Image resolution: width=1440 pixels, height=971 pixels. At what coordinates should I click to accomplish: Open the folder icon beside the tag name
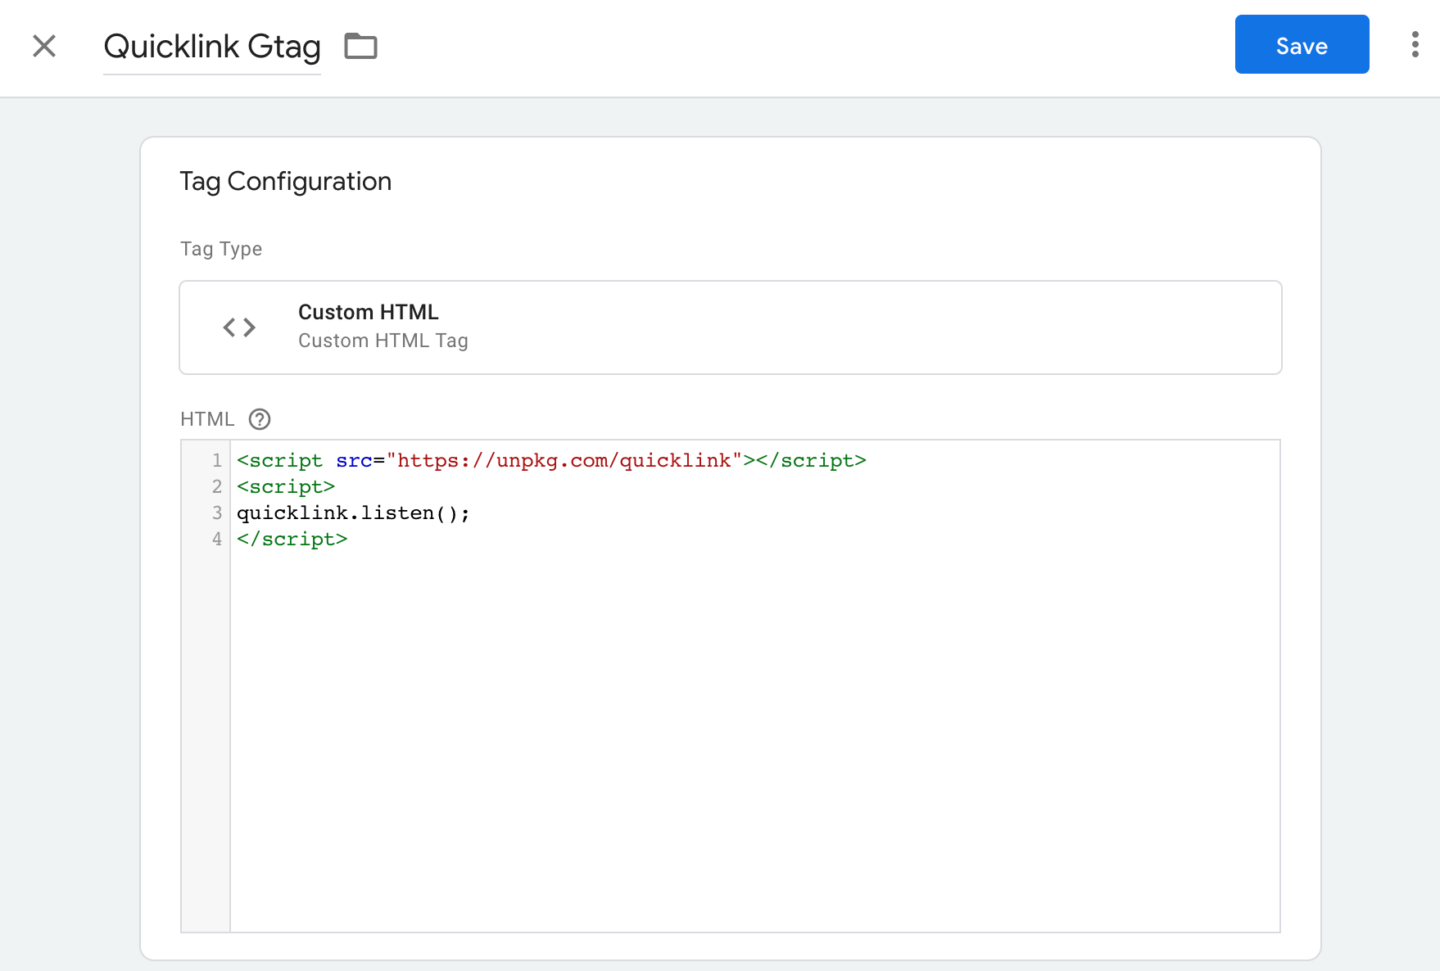click(x=361, y=46)
